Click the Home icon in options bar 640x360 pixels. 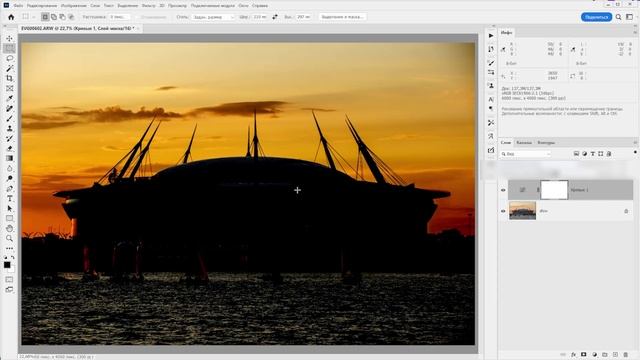tap(11, 17)
